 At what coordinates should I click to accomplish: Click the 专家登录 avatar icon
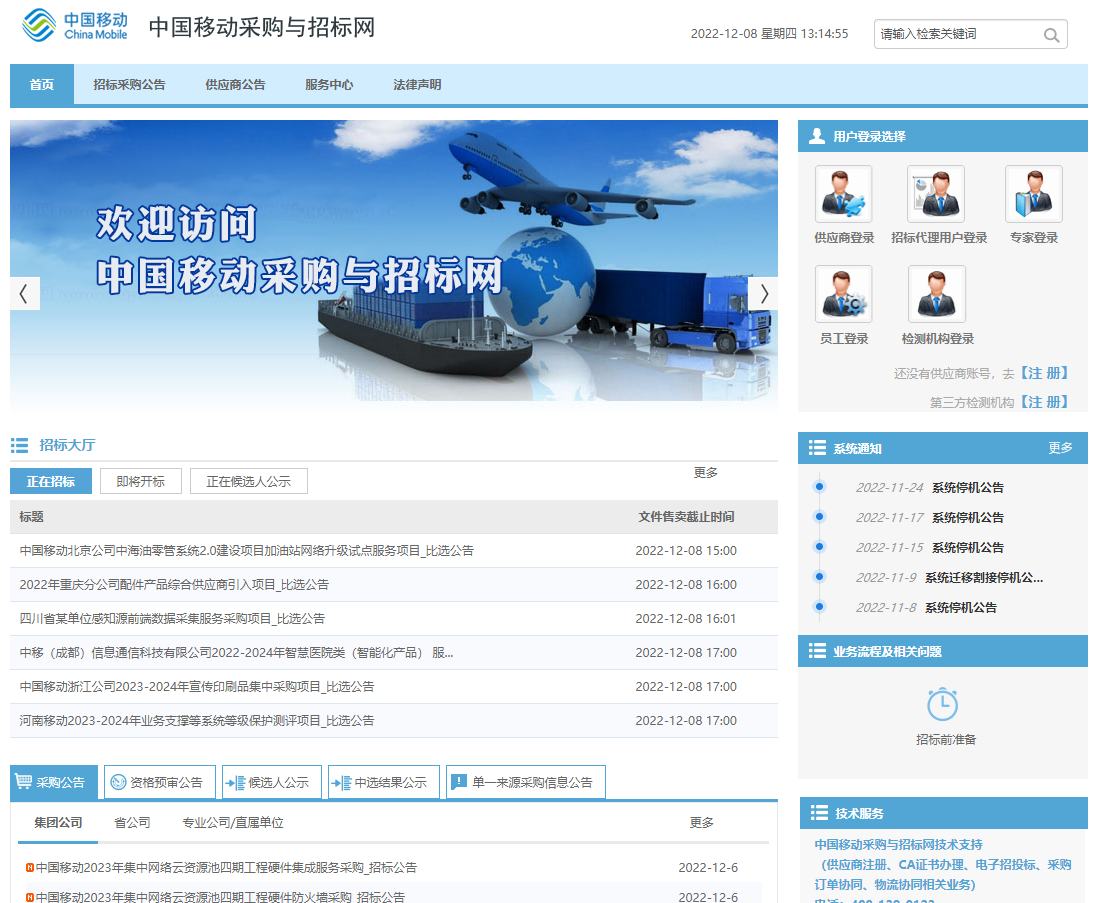(x=1034, y=194)
